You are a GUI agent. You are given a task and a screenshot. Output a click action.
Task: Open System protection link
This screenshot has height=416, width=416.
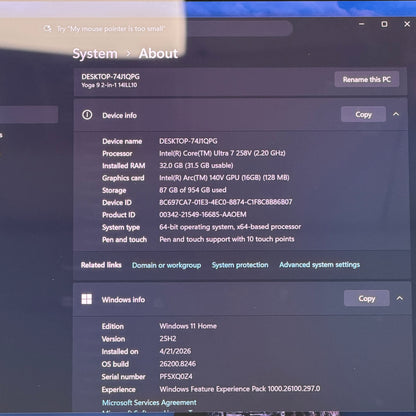pos(240,265)
